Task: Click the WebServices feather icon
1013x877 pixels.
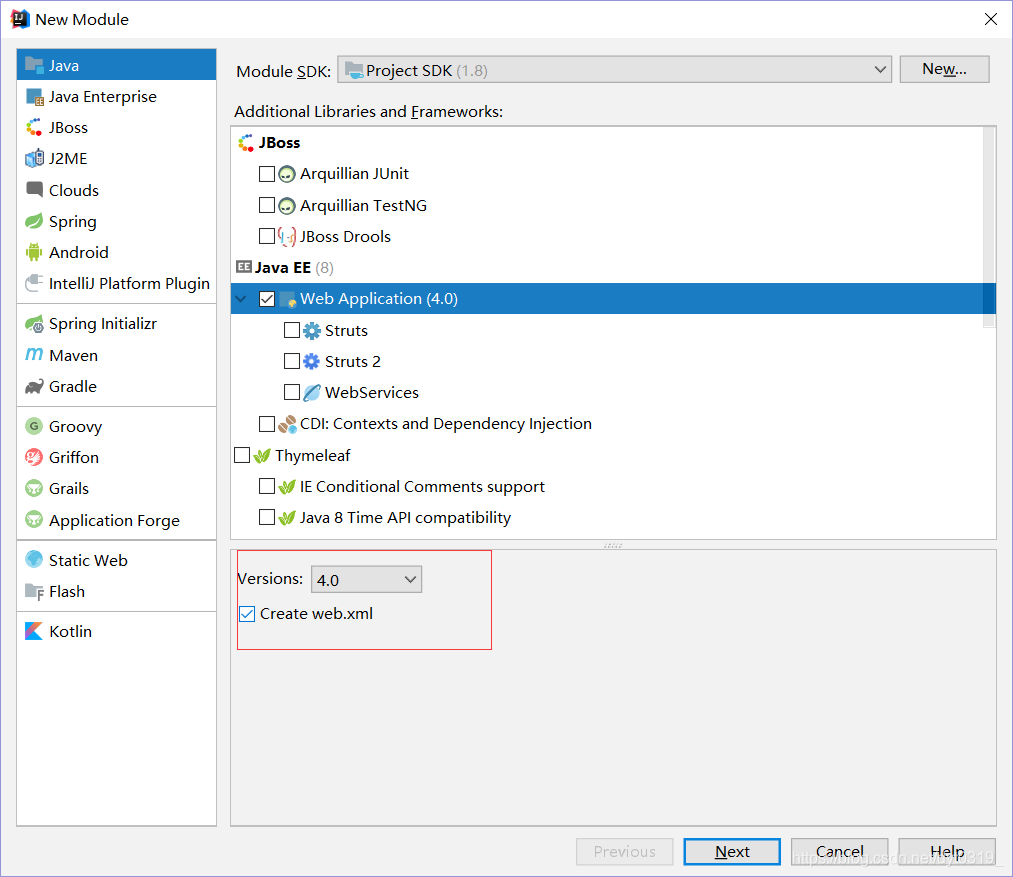Action: click(312, 392)
